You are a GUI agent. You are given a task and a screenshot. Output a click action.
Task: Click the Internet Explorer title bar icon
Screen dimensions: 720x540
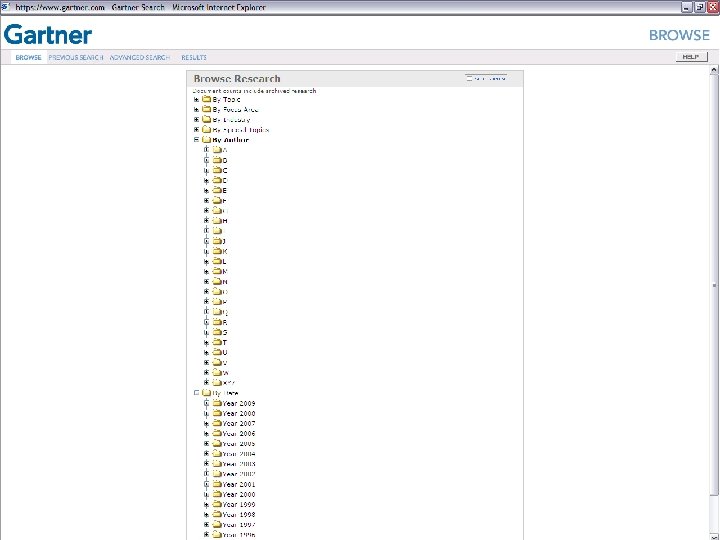tap(6, 7)
